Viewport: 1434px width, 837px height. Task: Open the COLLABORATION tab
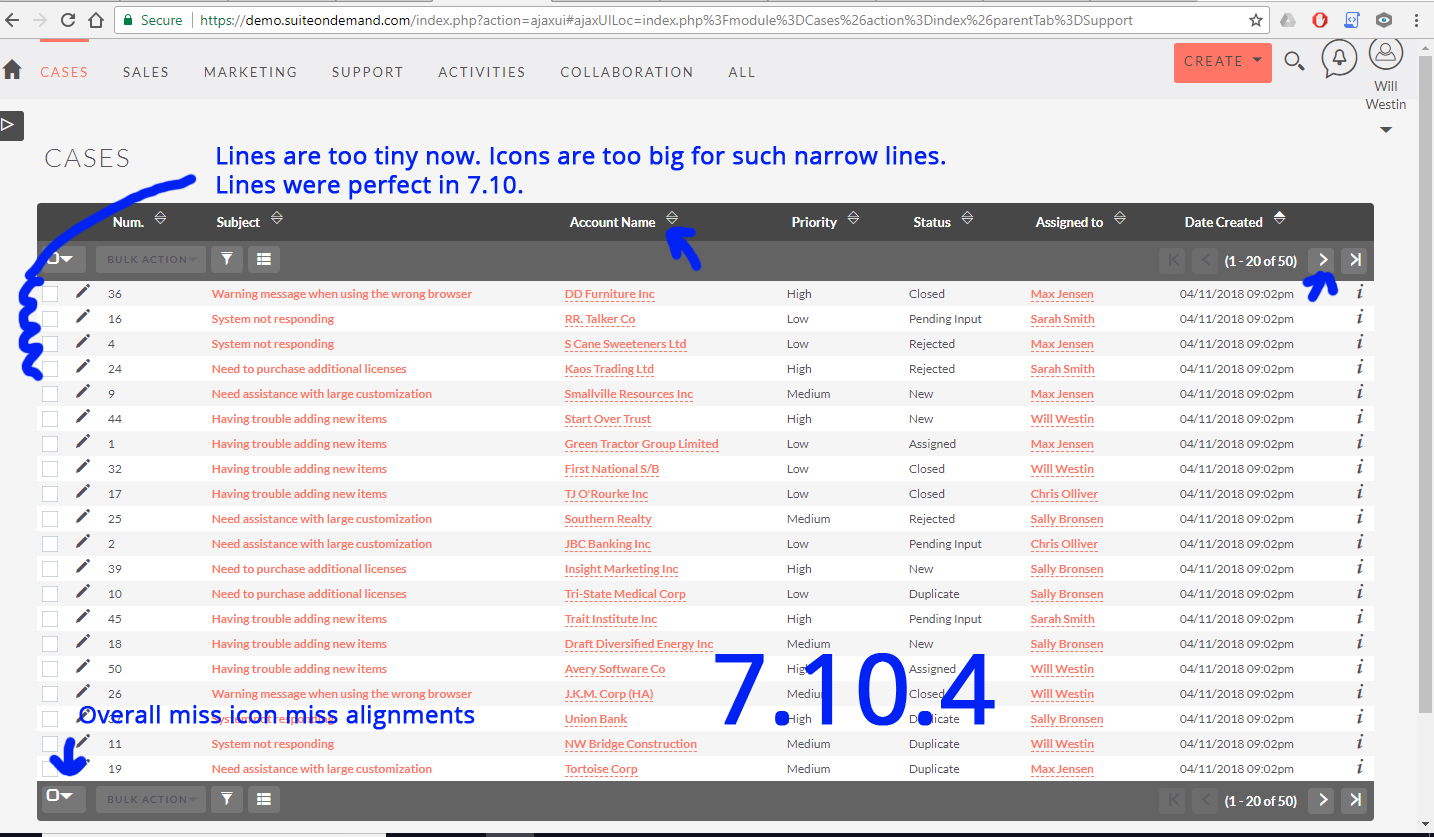point(627,71)
